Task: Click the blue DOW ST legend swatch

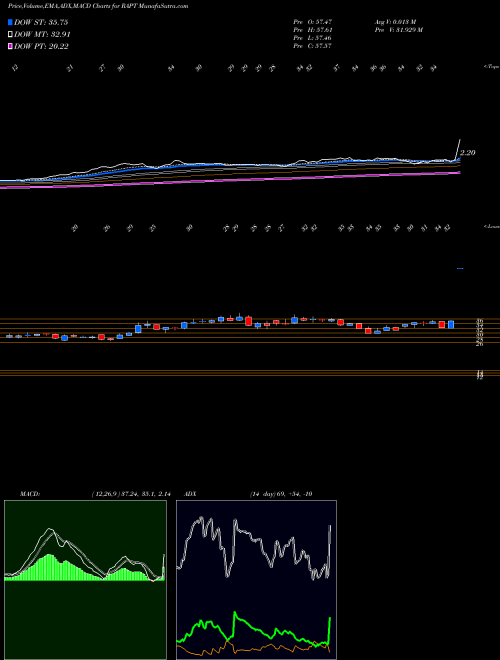Action: coord(11,22)
